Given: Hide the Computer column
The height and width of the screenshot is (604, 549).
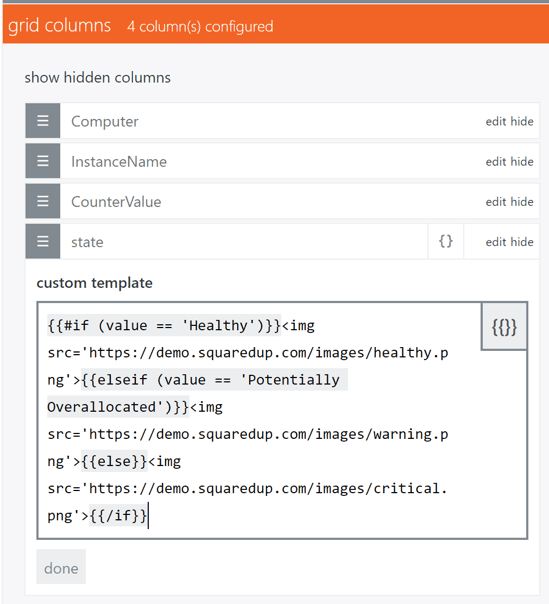Looking at the screenshot, I should pyautogui.click(x=522, y=121).
